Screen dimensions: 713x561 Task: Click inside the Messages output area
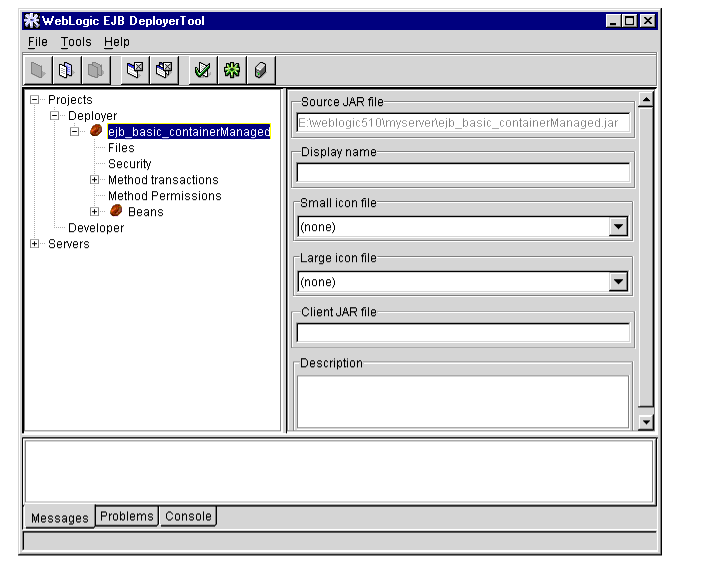coord(339,471)
